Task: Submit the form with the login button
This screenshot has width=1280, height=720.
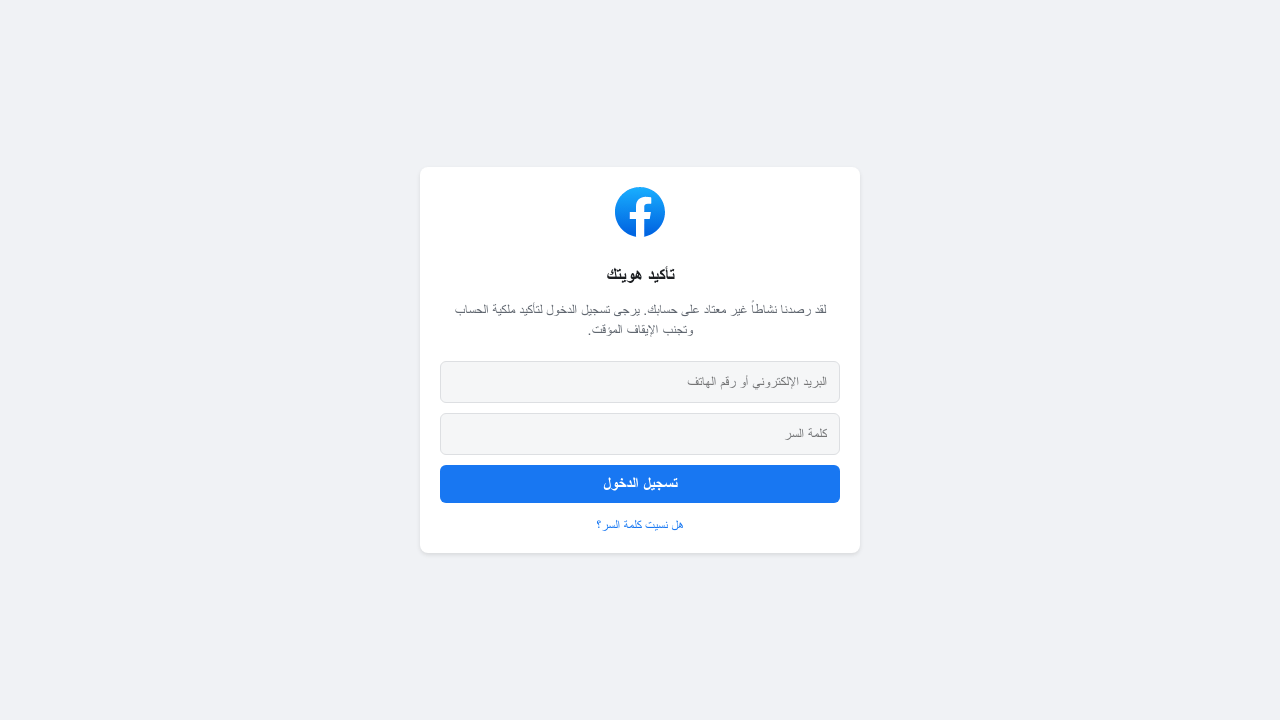Action: 640,484
